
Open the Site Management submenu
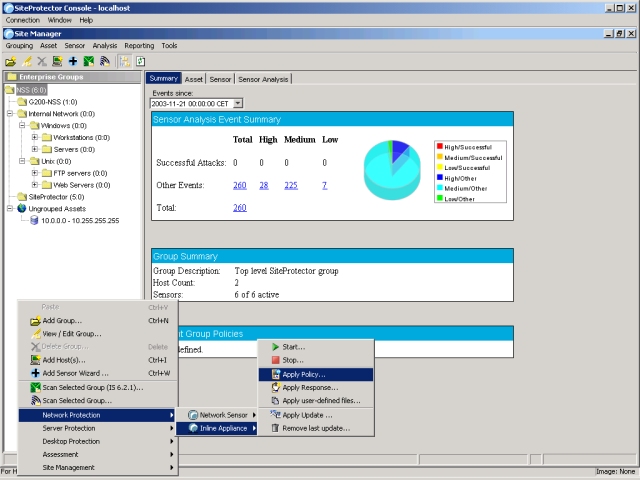pos(98,467)
